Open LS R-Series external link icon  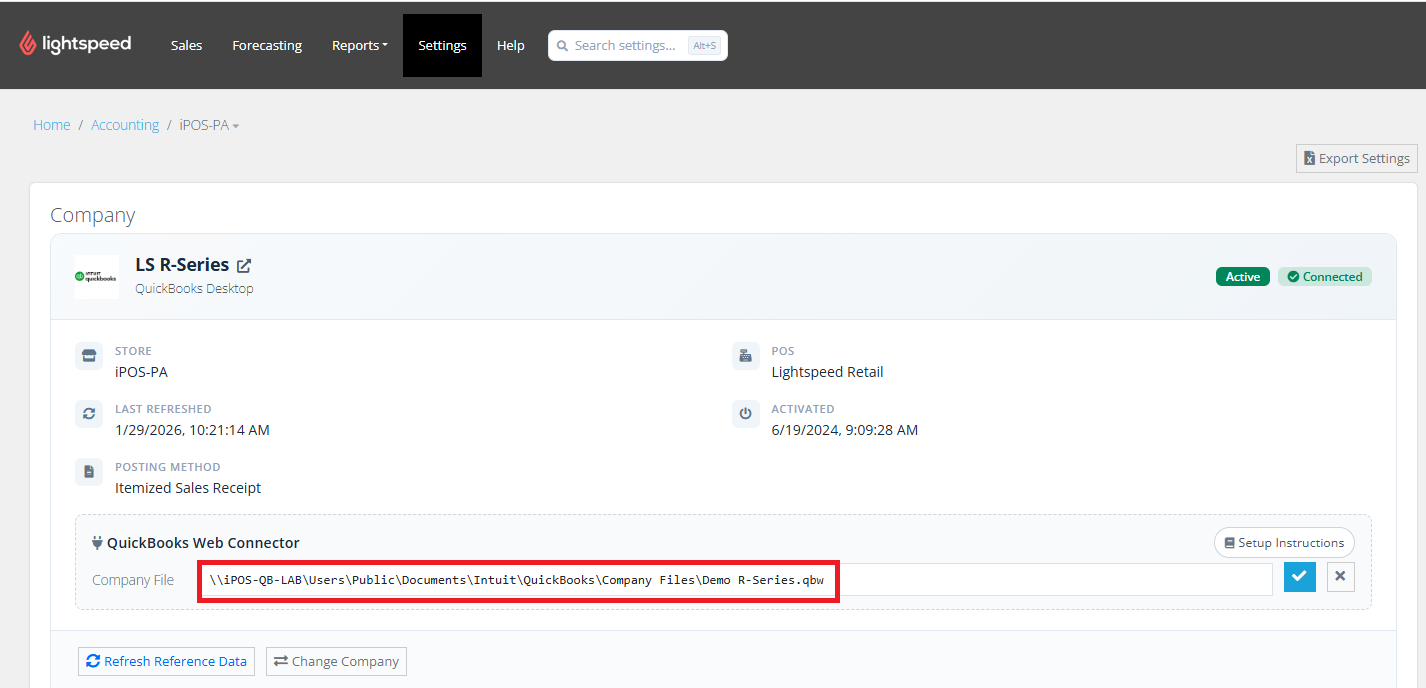pyautogui.click(x=244, y=265)
